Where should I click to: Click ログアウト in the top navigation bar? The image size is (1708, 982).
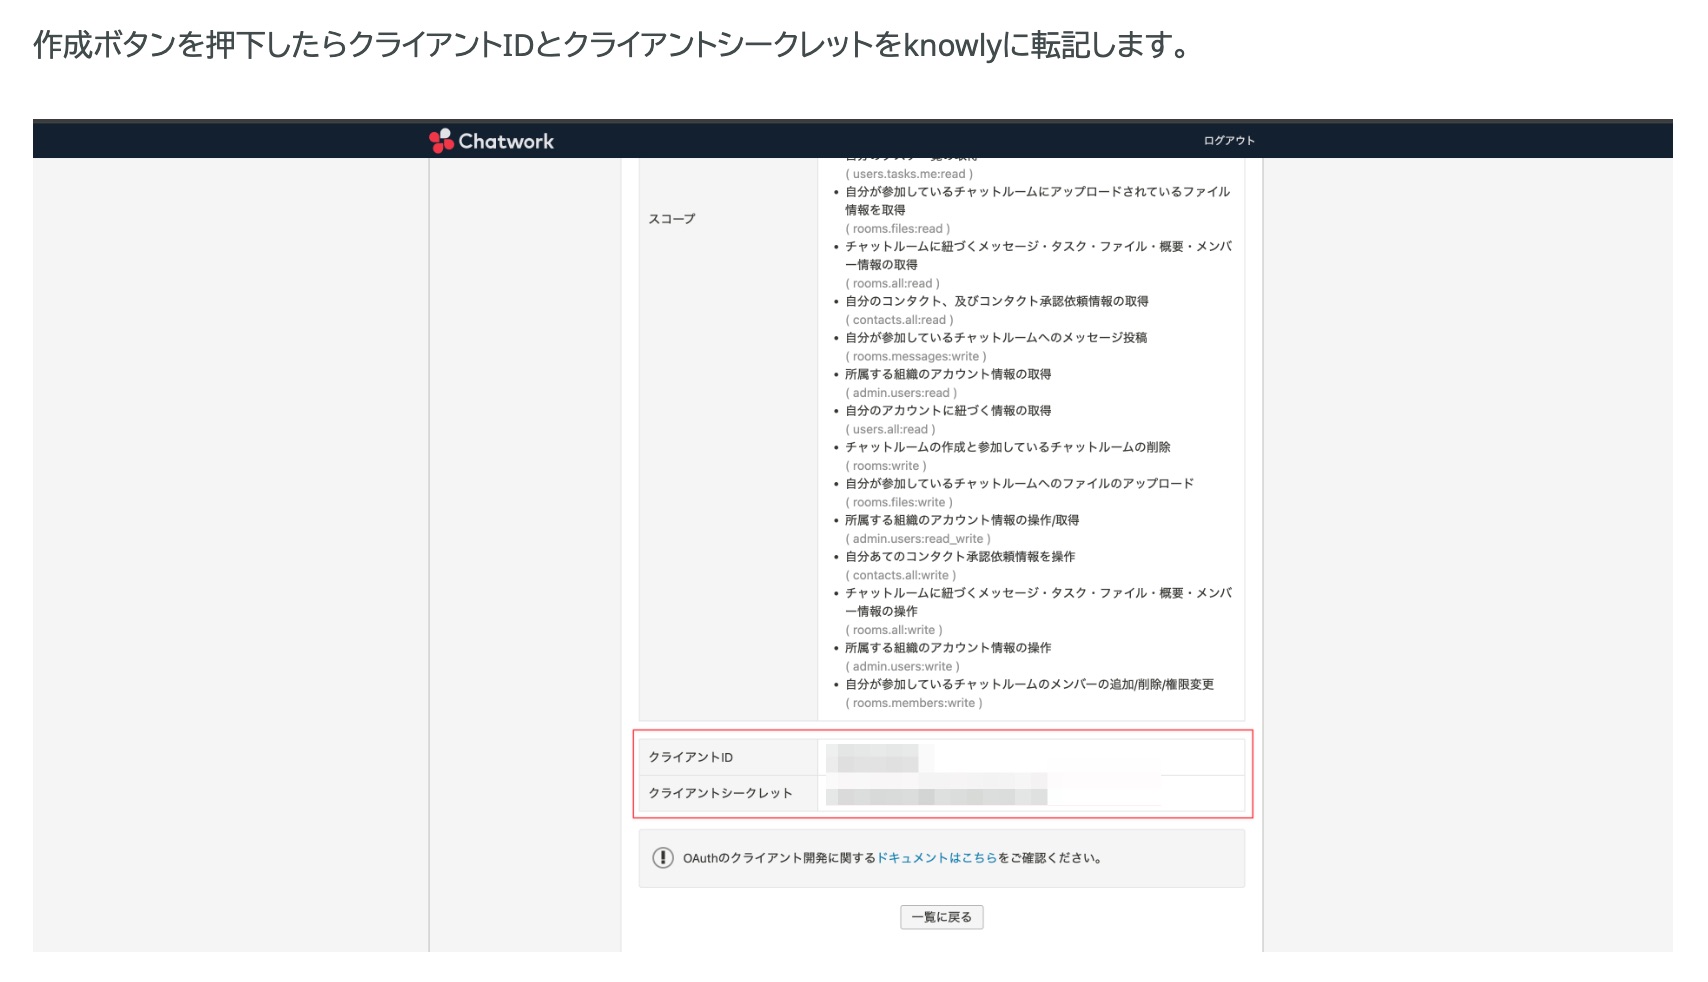[1231, 140]
